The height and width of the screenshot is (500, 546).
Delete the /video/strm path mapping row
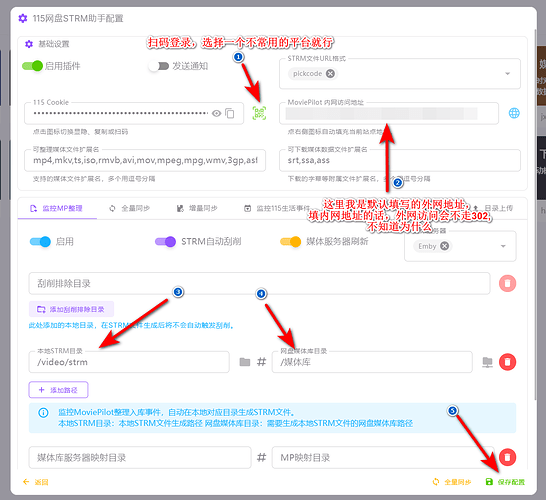507,362
